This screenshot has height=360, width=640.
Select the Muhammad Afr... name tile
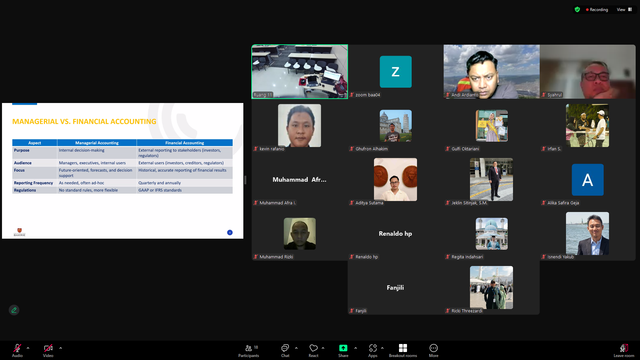point(300,179)
